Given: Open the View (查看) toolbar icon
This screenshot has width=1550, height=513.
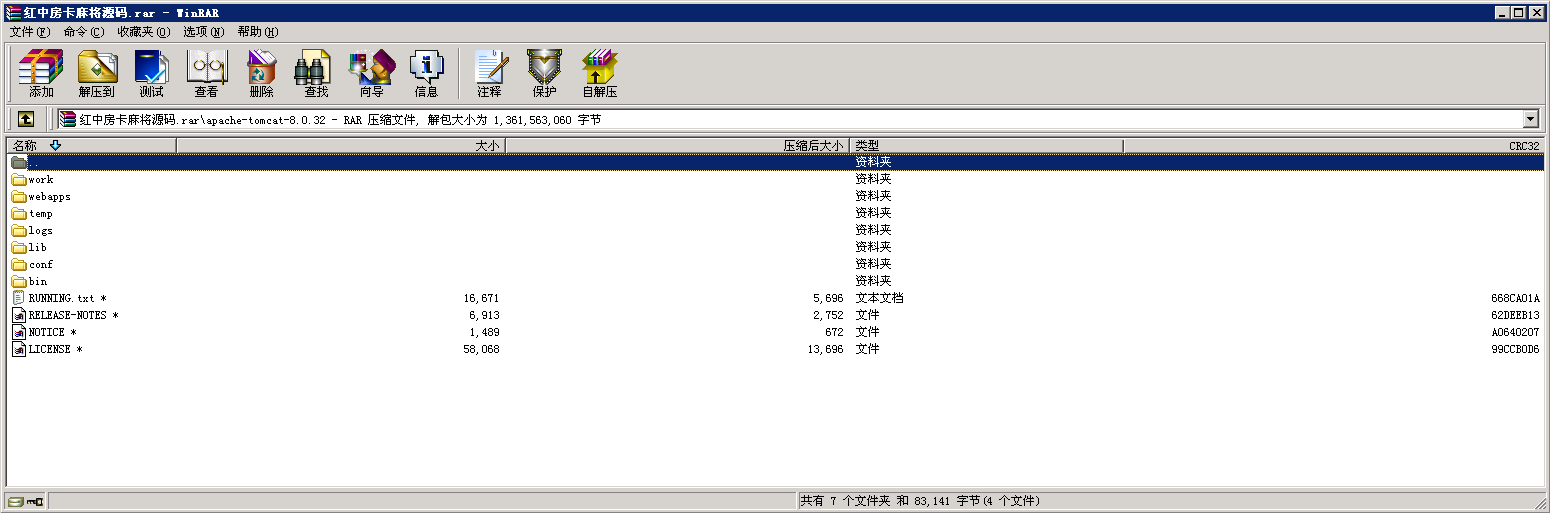Looking at the screenshot, I should click(206, 74).
